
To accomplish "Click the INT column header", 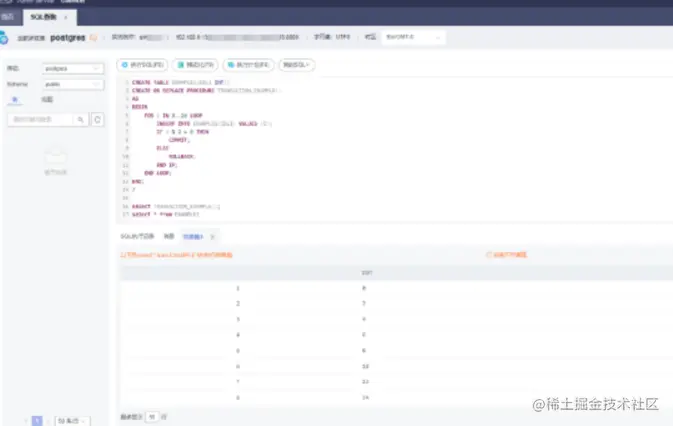I will click(x=367, y=273).
